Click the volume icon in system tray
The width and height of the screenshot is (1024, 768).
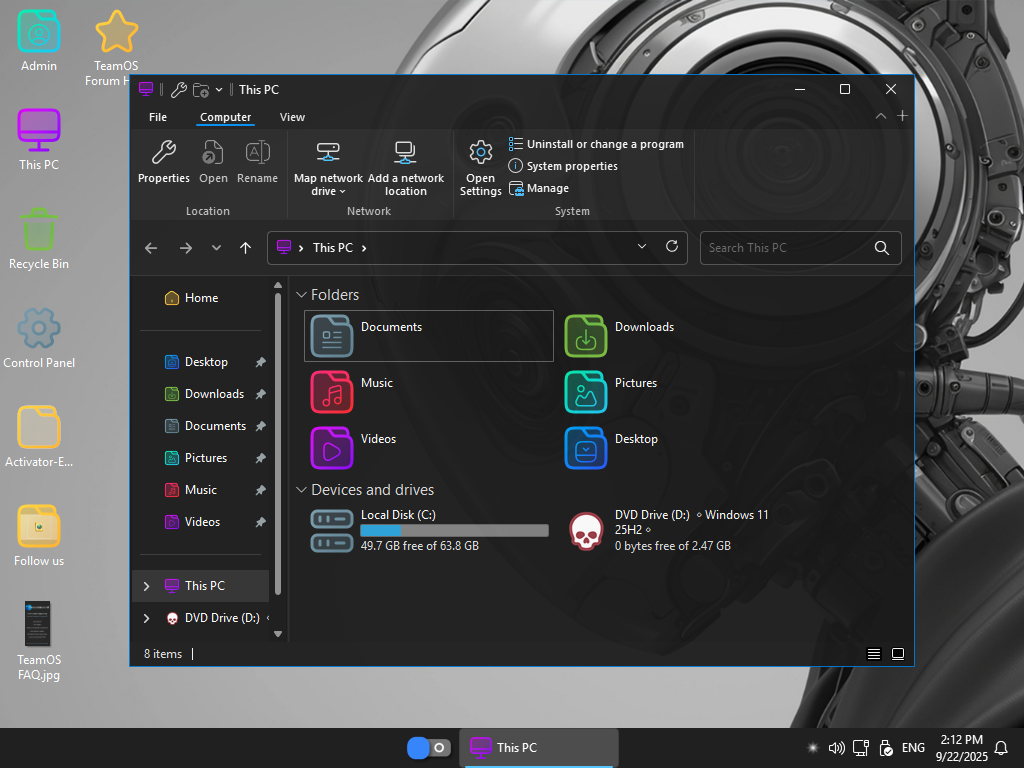click(x=836, y=748)
